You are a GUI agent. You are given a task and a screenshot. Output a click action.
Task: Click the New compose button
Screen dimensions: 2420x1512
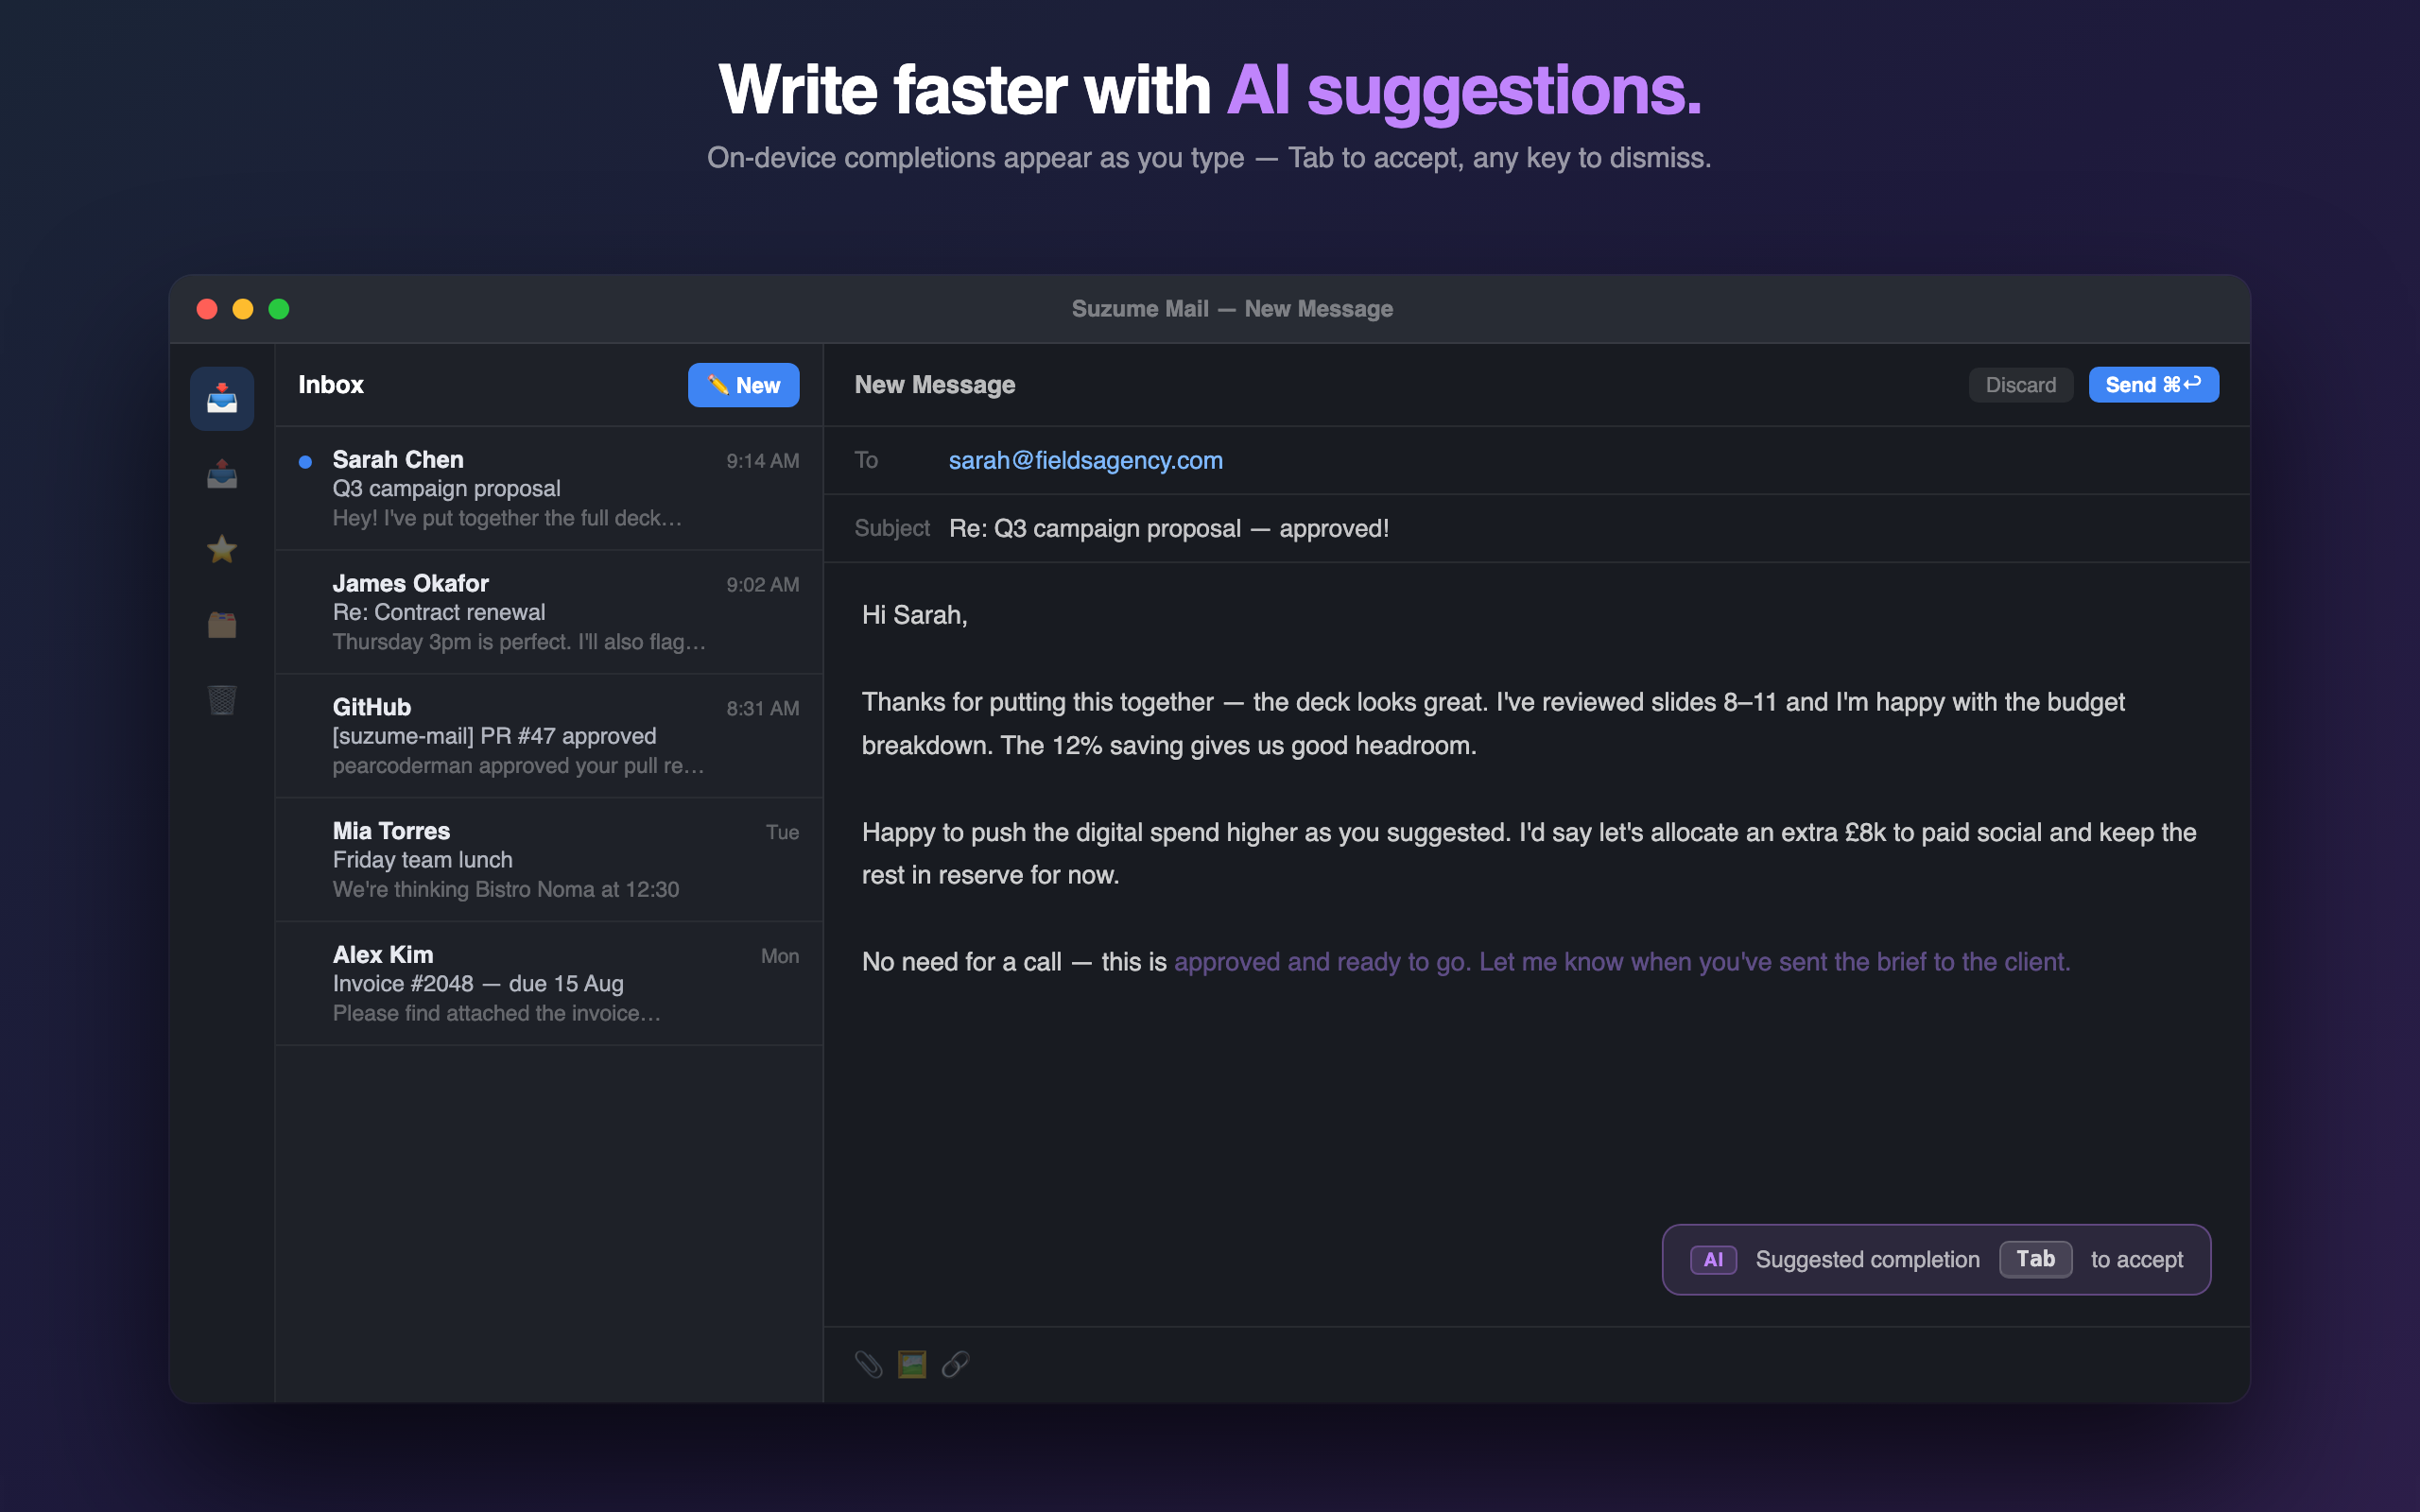pyautogui.click(x=743, y=385)
